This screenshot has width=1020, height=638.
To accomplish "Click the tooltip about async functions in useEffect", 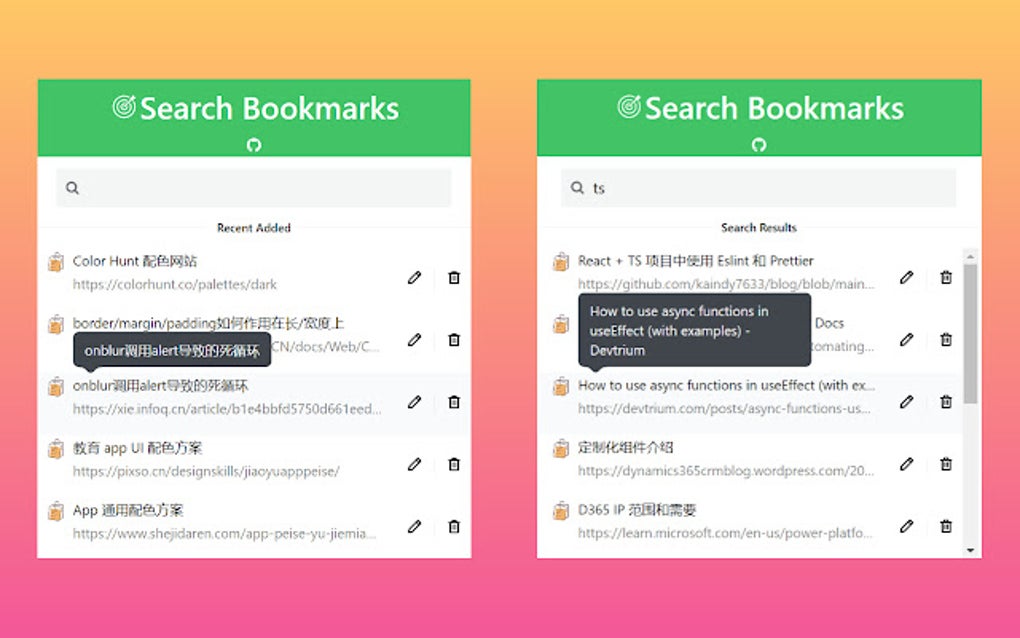I will pos(692,330).
